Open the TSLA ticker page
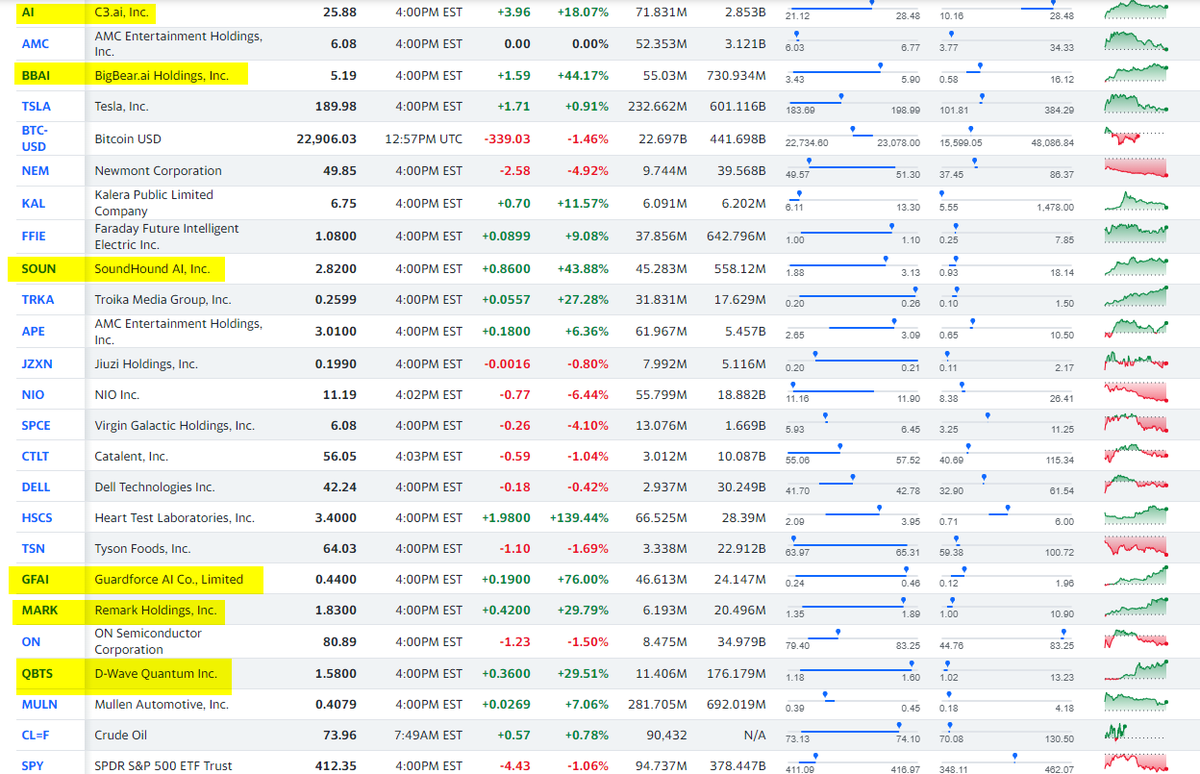The height and width of the screenshot is (774, 1200). click(34, 107)
